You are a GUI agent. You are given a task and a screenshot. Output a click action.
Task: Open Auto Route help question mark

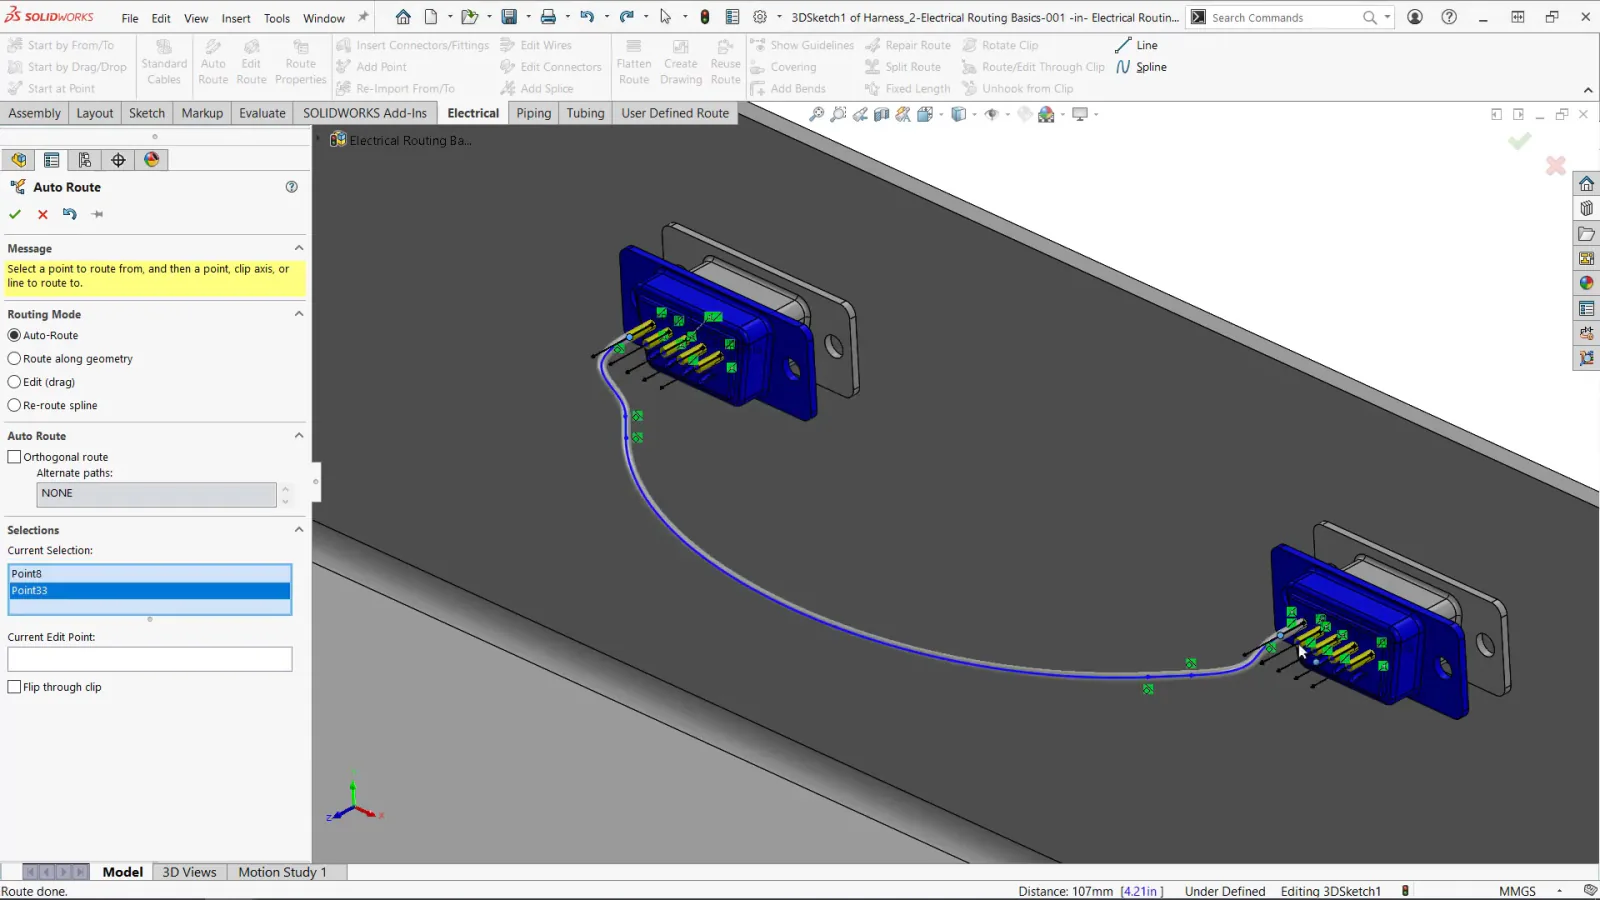[x=292, y=187]
